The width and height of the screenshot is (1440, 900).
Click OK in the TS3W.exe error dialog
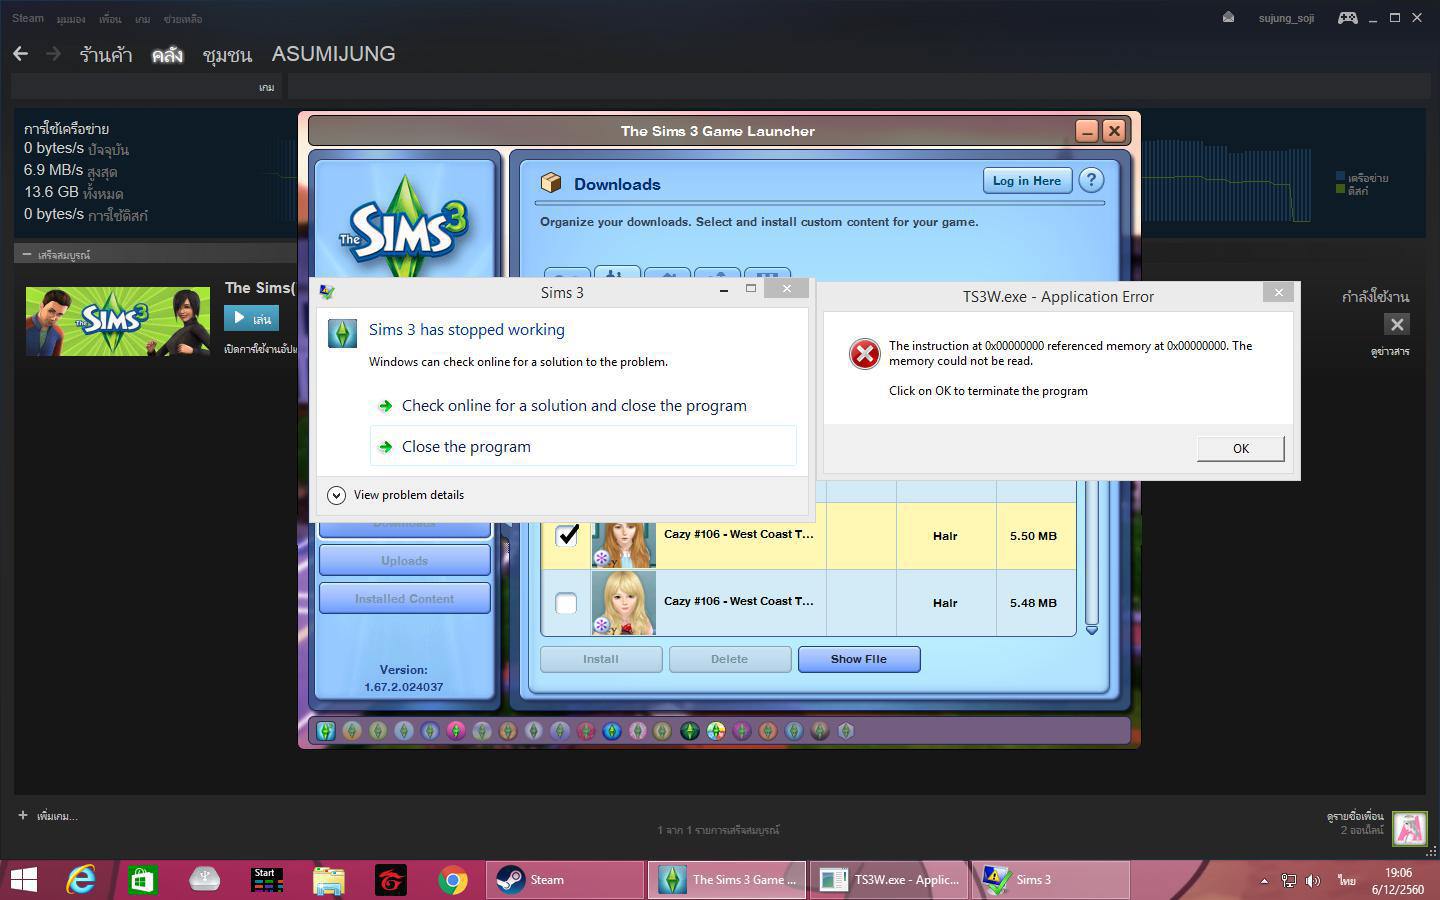[1240, 448]
